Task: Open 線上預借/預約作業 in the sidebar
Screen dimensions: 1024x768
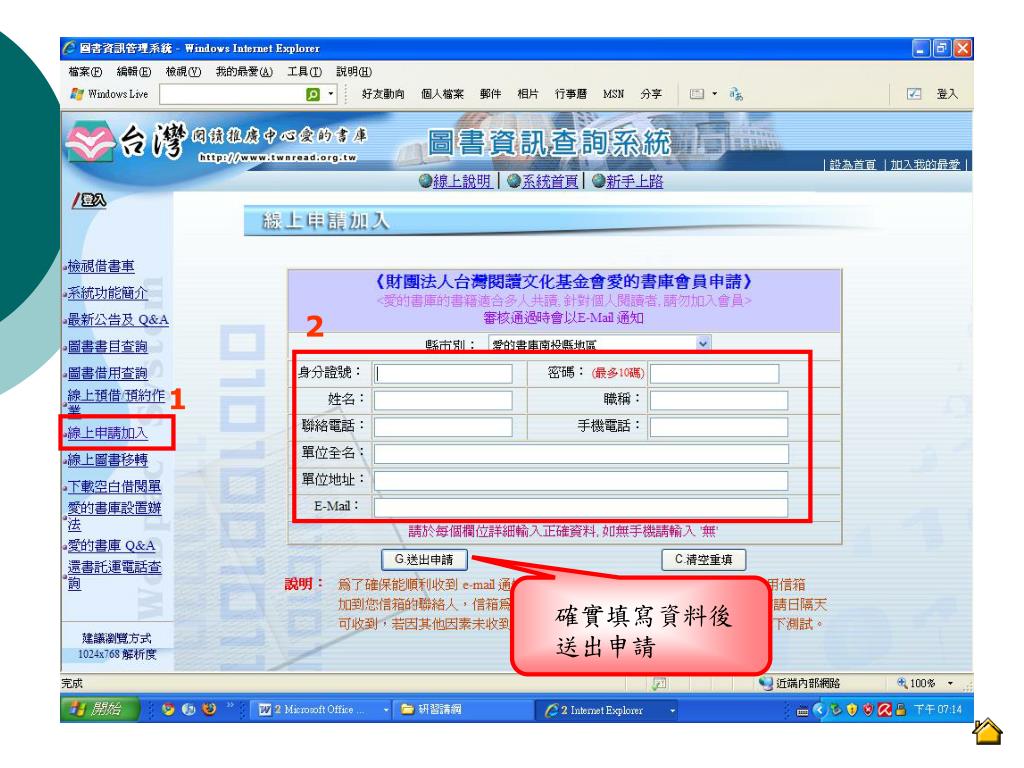Action: pos(116,401)
